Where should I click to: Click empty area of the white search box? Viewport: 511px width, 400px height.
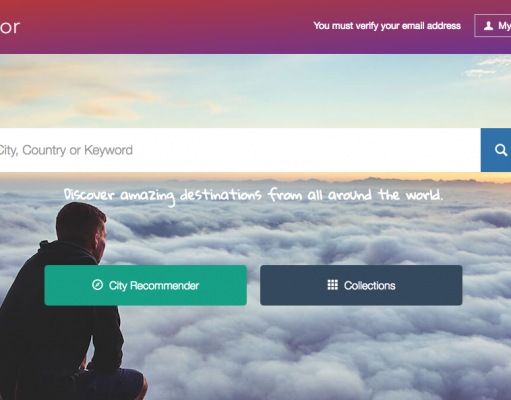pyautogui.click(x=300, y=150)
